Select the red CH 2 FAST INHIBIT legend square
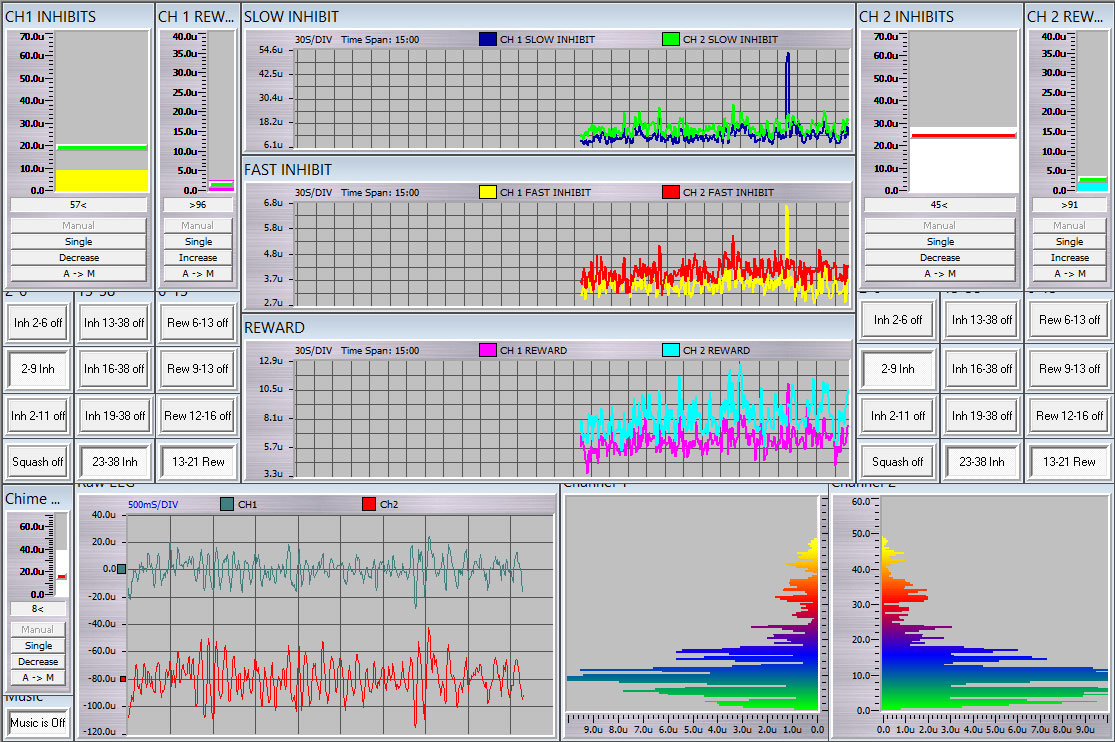The height and width of the screenshot is (742, 1115). coord(671,192)
